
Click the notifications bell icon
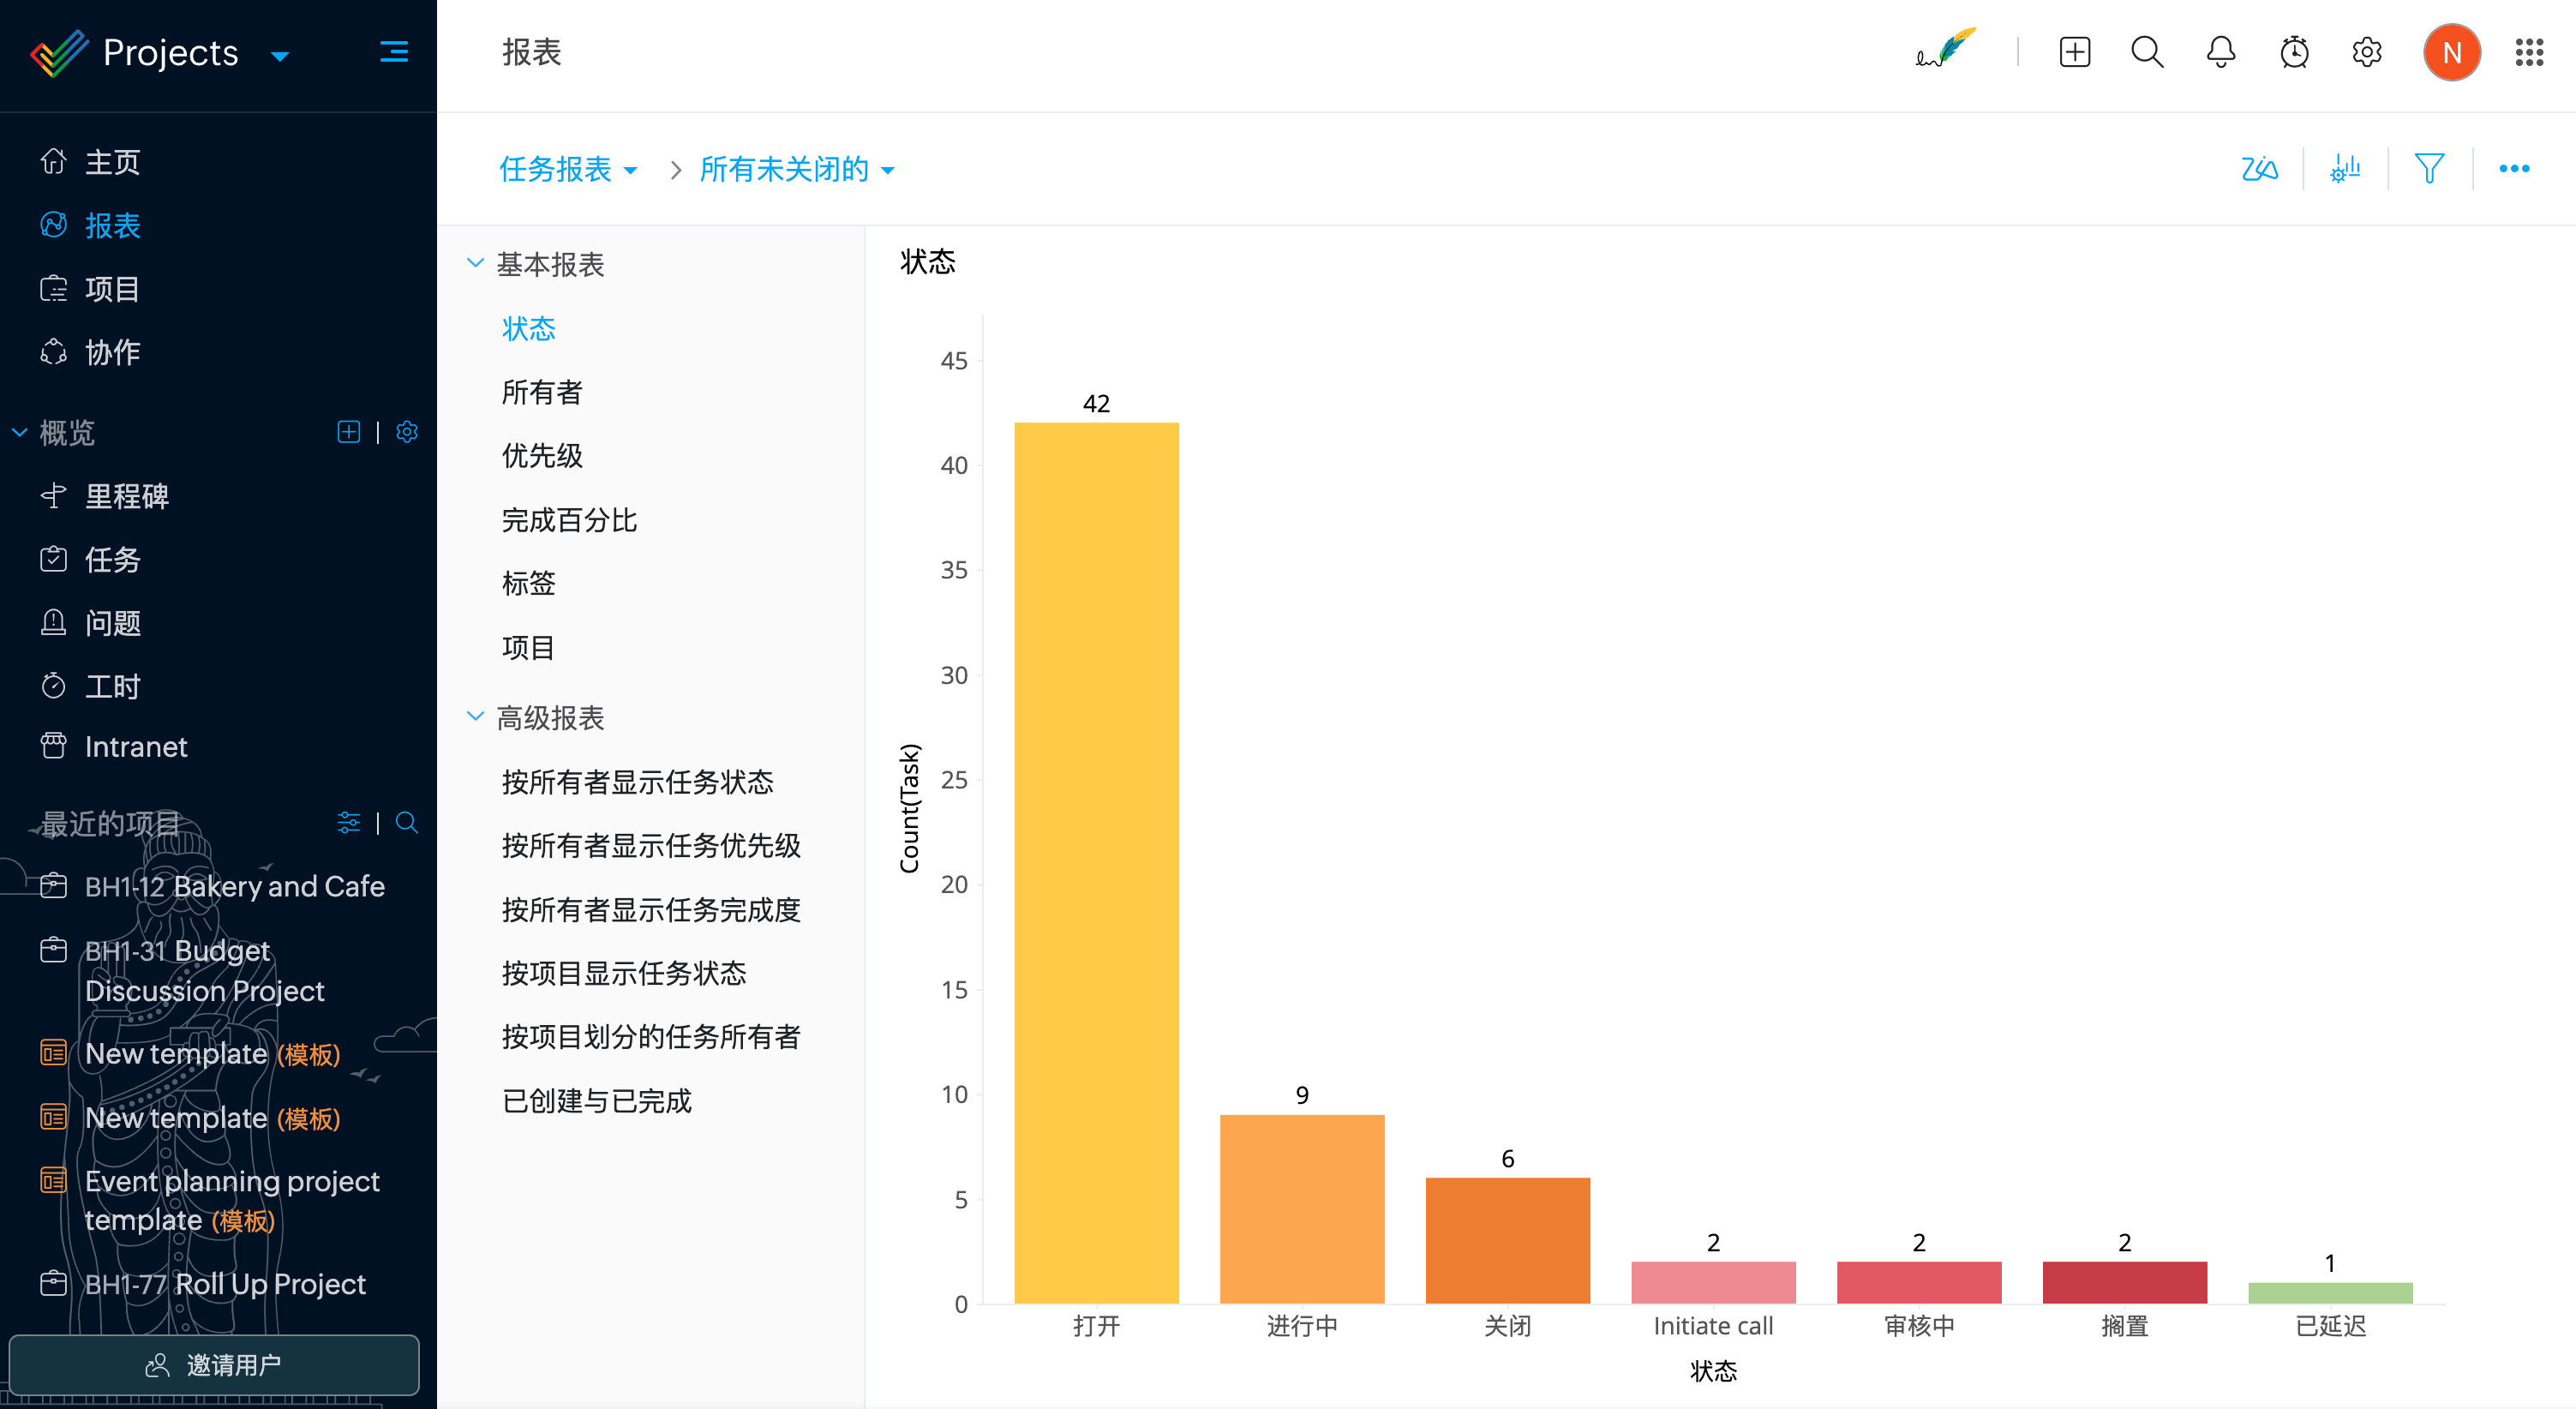point(2220,52)
